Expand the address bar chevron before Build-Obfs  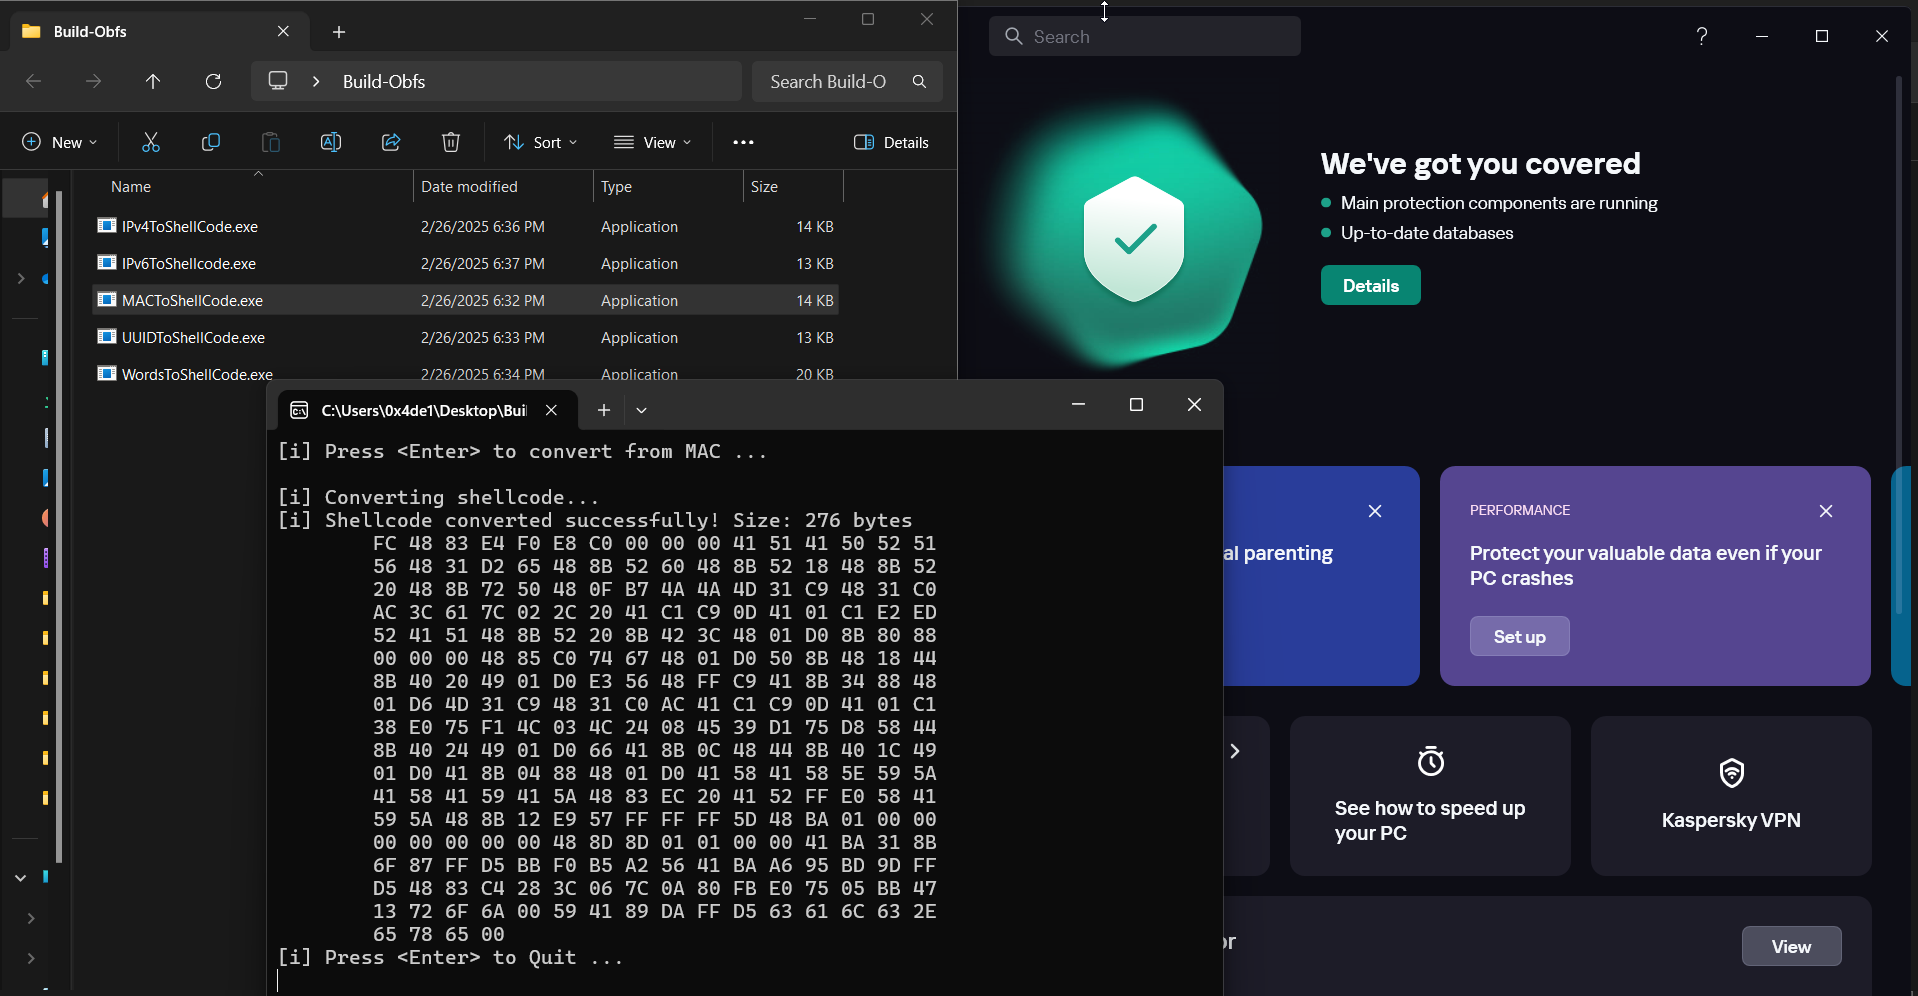click(x=316, y=81)
